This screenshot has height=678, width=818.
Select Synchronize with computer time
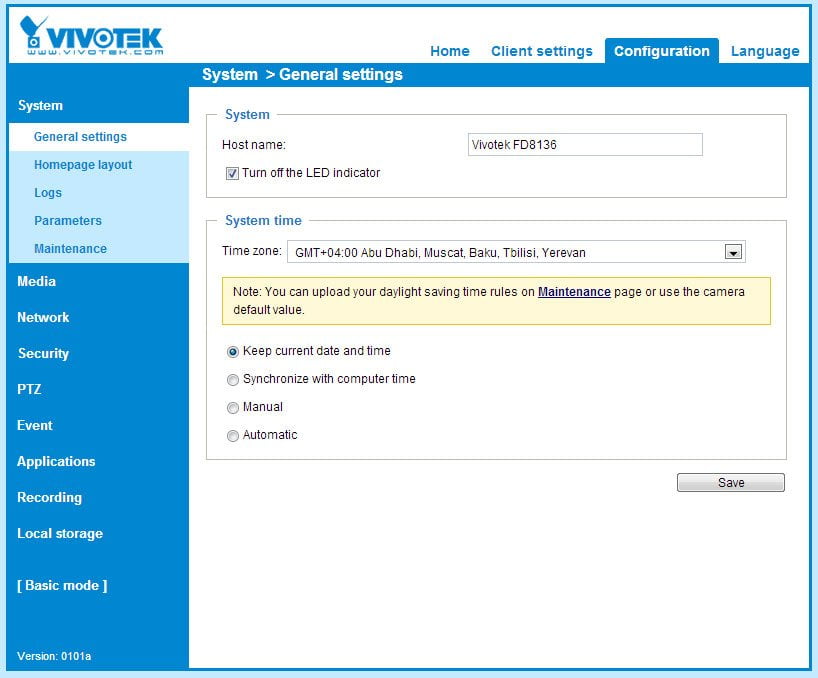pyautogui.click(x=233, y=380)
